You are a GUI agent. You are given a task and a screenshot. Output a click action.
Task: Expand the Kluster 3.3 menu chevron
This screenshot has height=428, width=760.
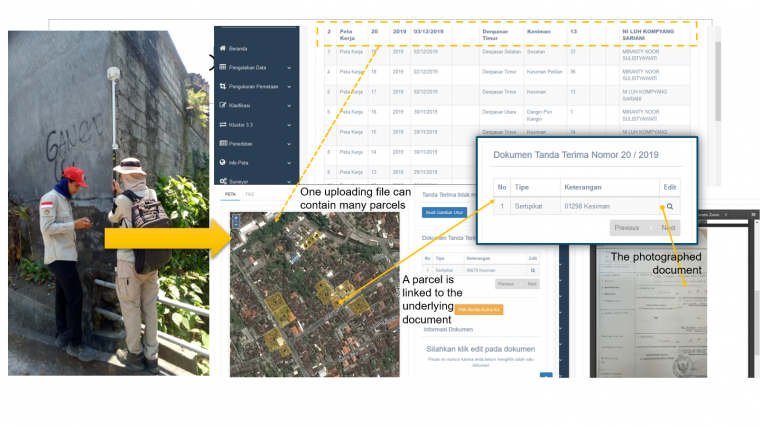pos(289,125)
